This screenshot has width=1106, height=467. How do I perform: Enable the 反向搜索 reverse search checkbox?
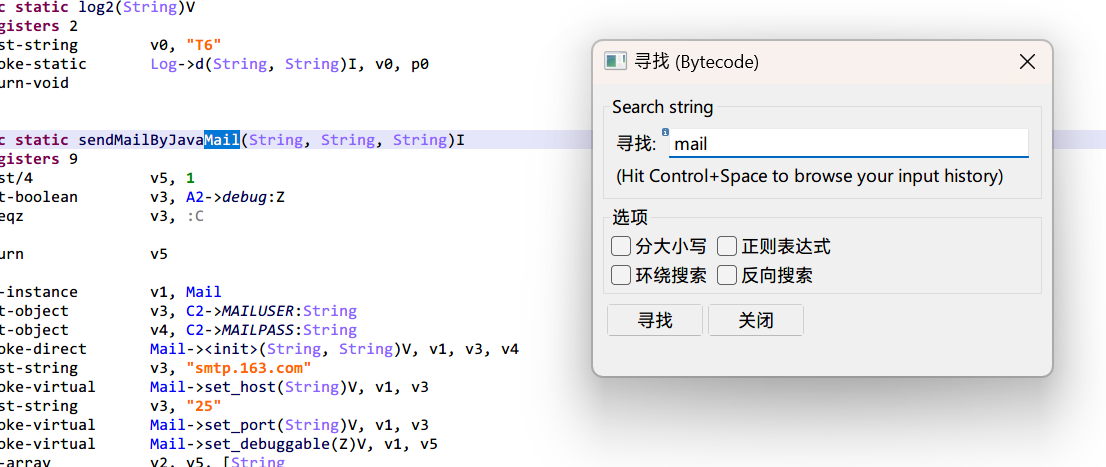(727, 275)
